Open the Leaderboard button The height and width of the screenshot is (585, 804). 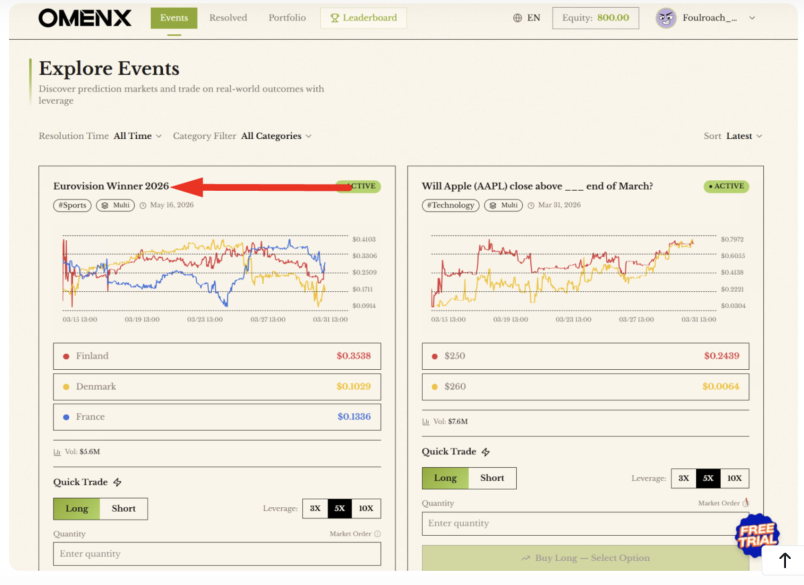pos(364,18)
